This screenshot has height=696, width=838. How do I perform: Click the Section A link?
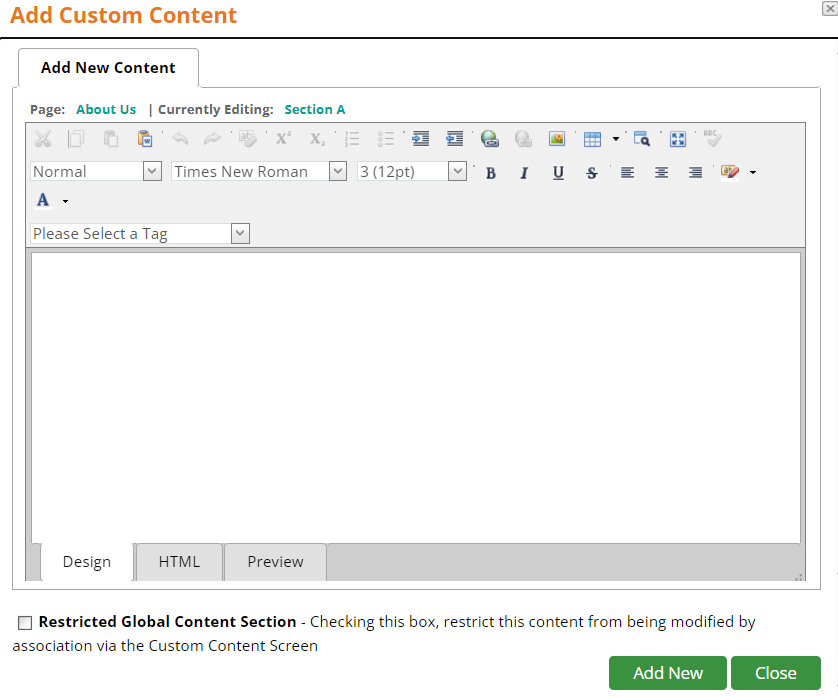pyautogui.click(x=315, y=110)
